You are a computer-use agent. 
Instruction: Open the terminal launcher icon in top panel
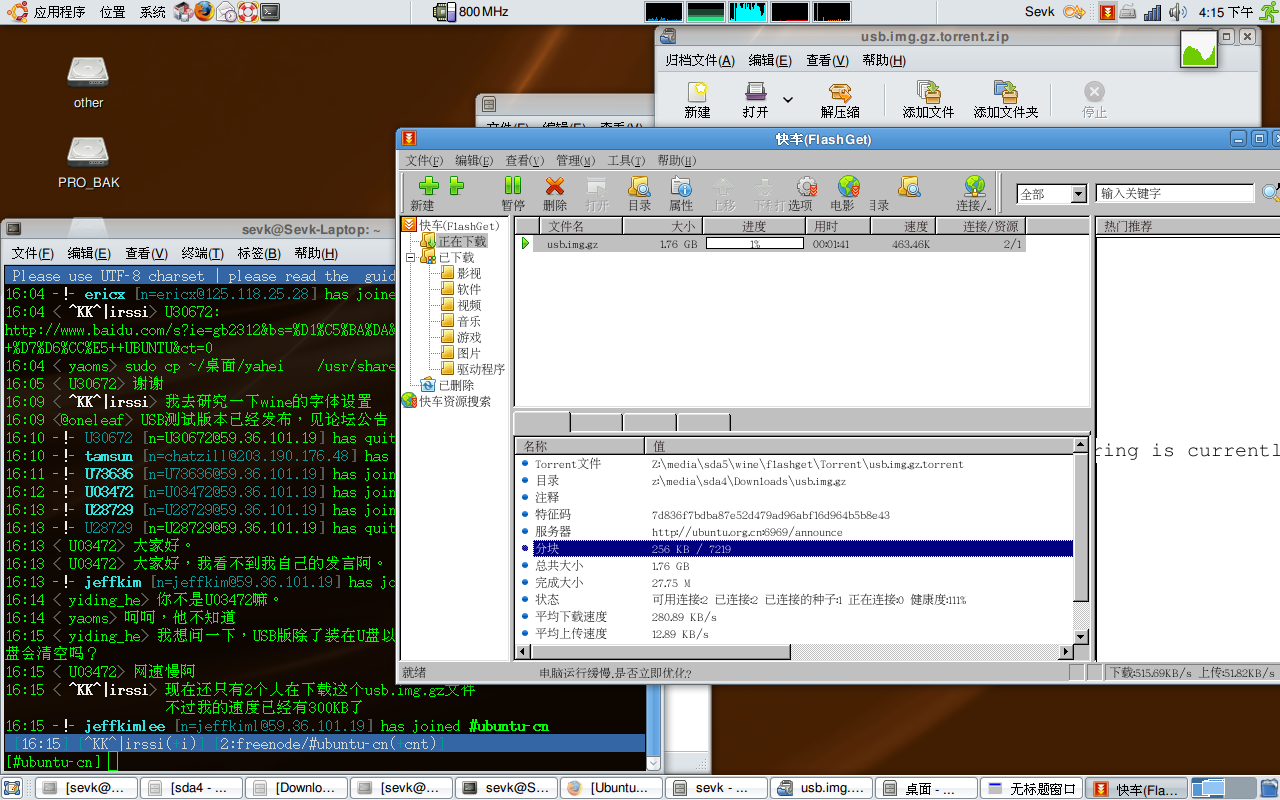[x=269, y=12]
